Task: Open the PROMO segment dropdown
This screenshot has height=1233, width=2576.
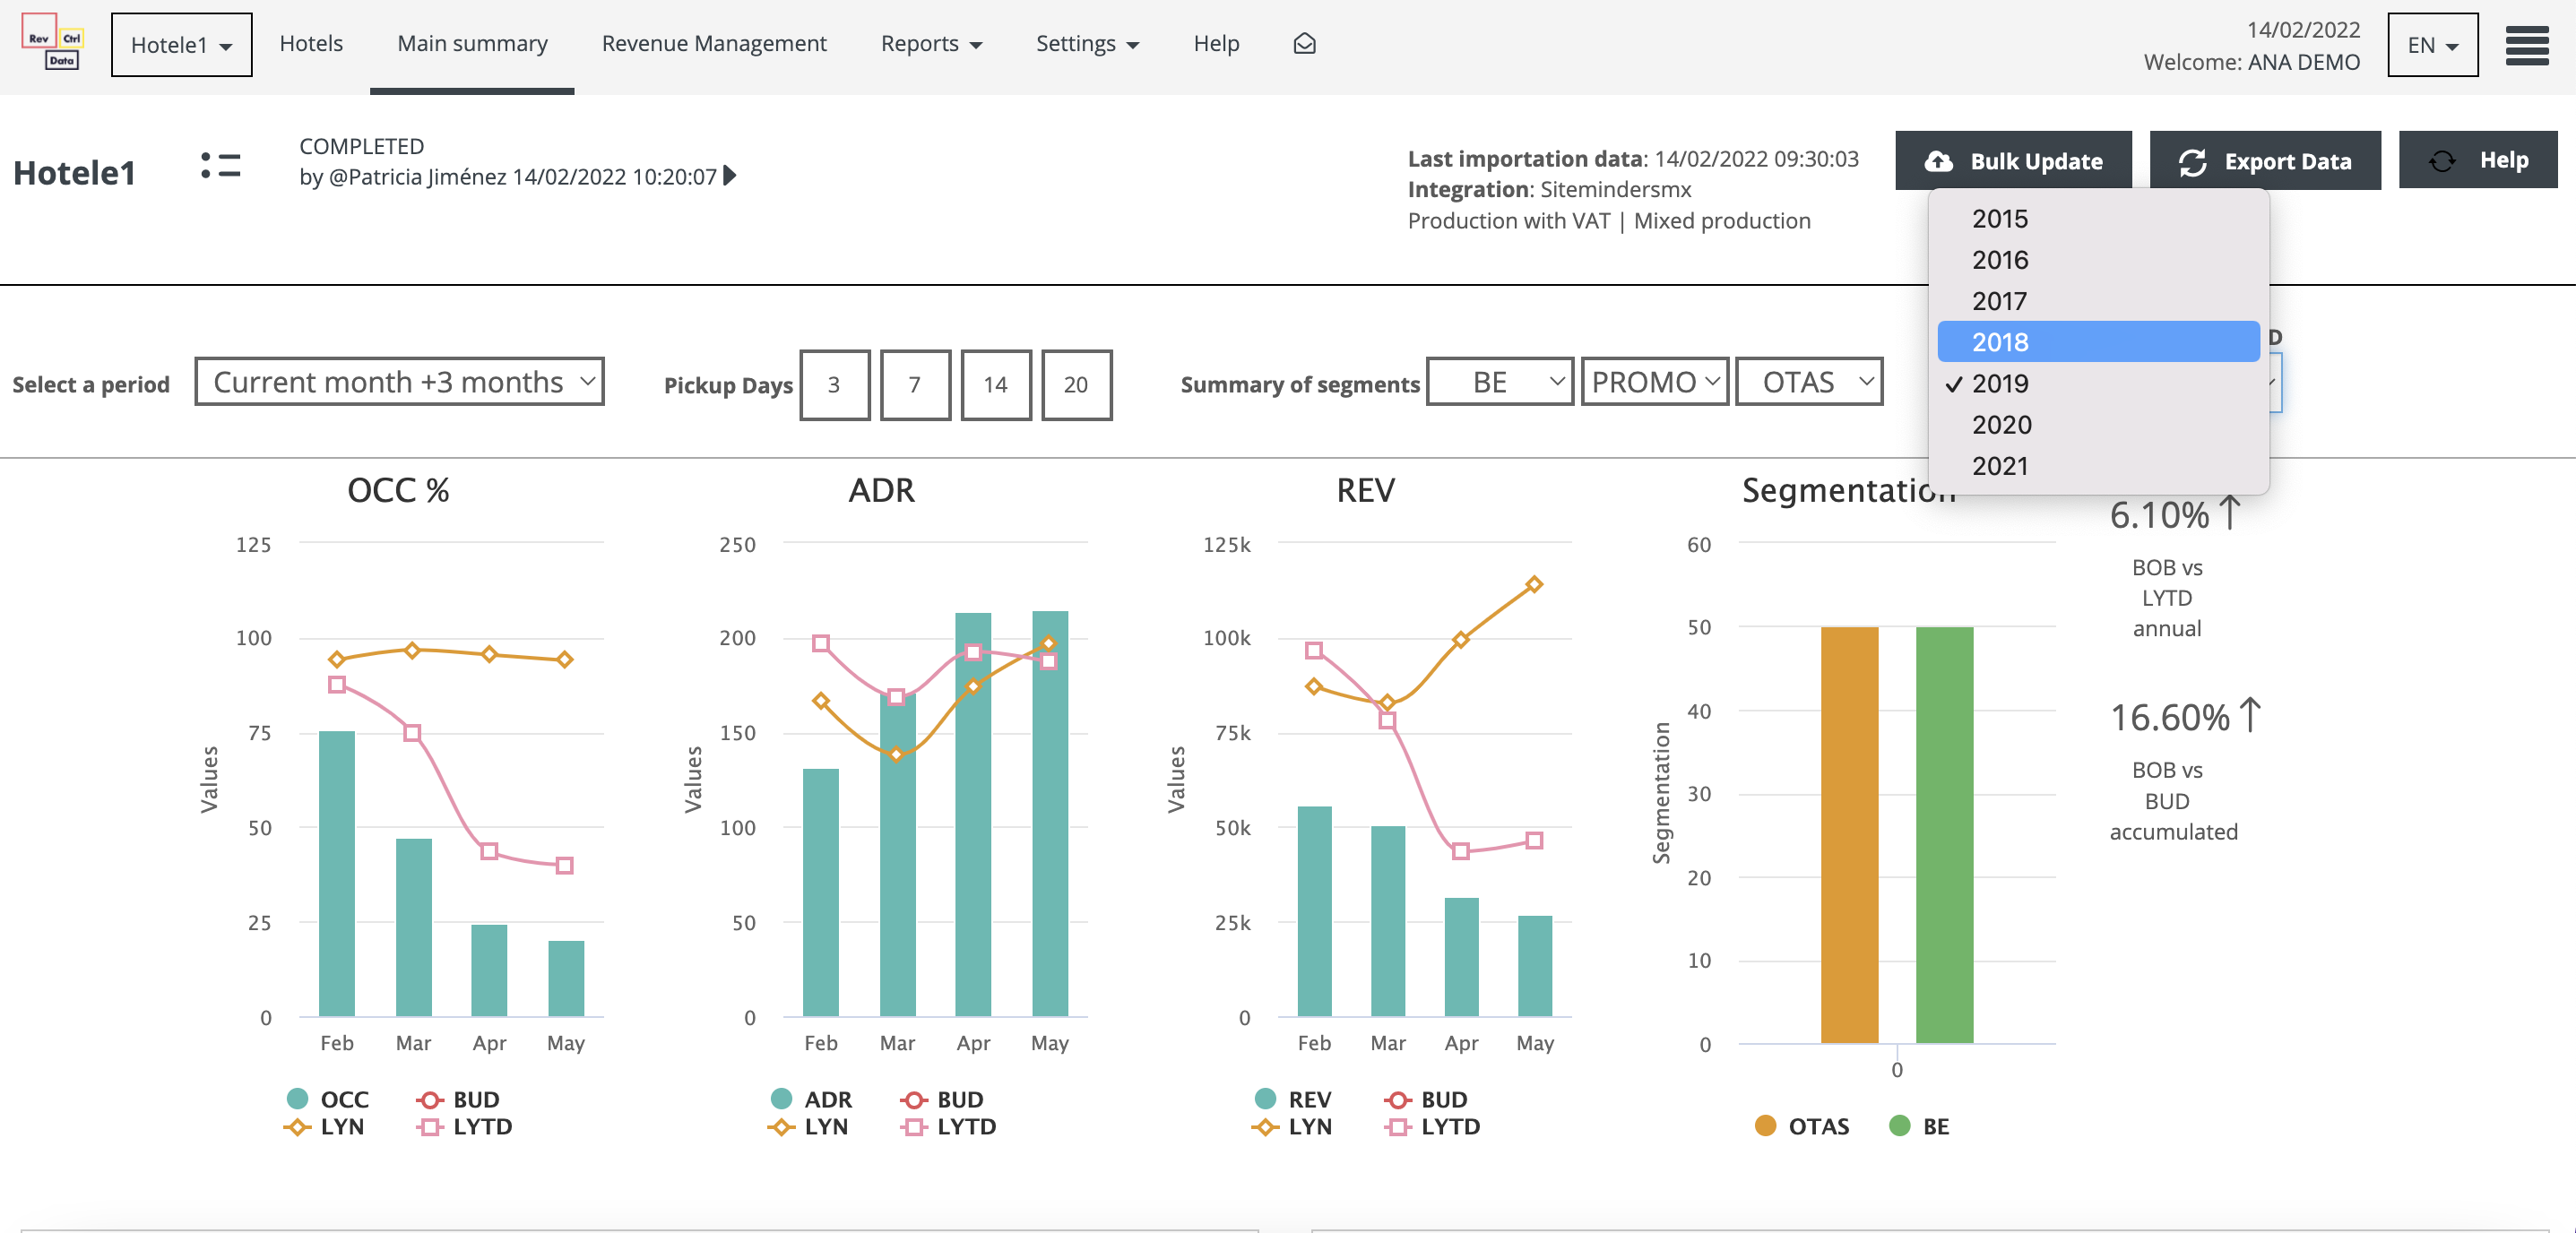Action: pyautogui.click(x=1654, y=382)
